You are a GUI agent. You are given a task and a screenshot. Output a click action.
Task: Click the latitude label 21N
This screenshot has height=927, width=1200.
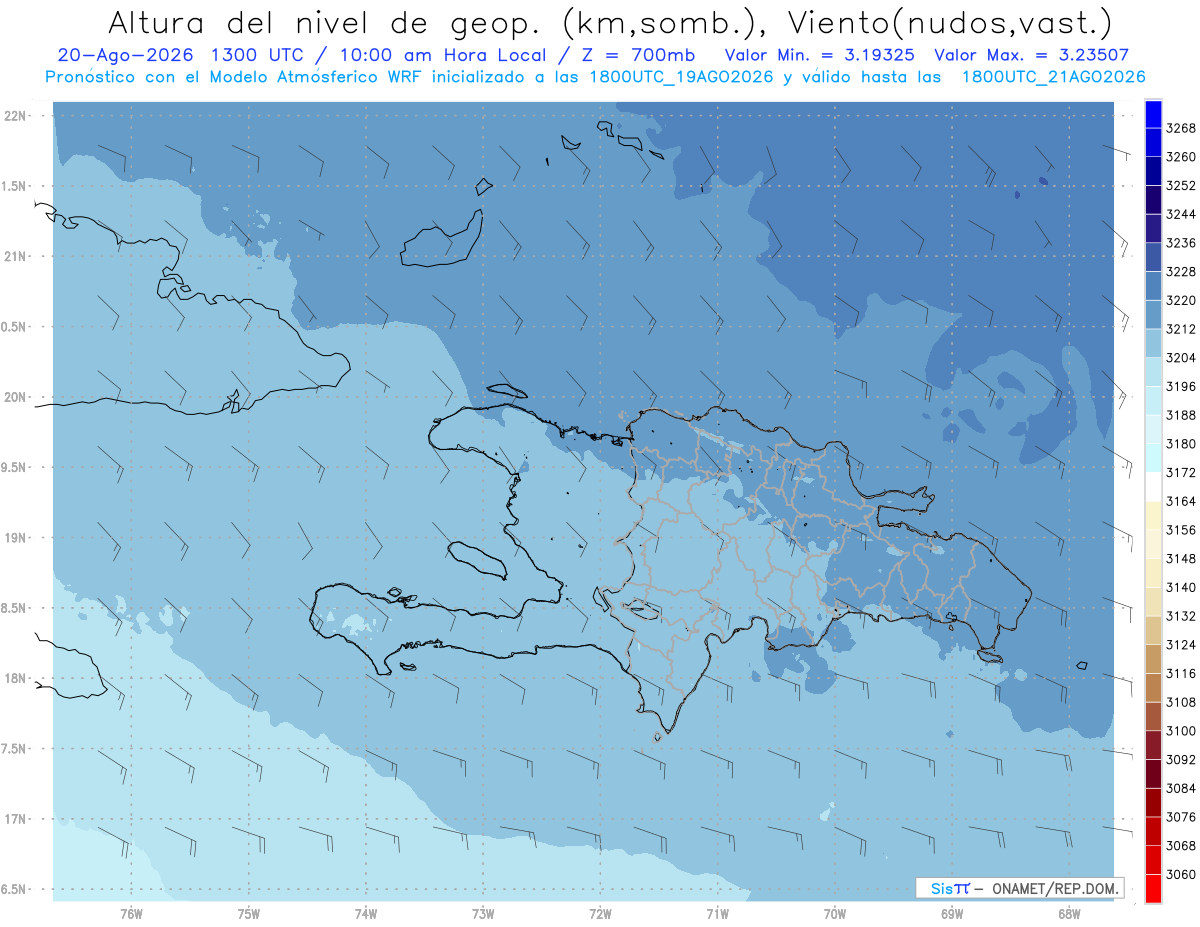(x=15, y=257)
